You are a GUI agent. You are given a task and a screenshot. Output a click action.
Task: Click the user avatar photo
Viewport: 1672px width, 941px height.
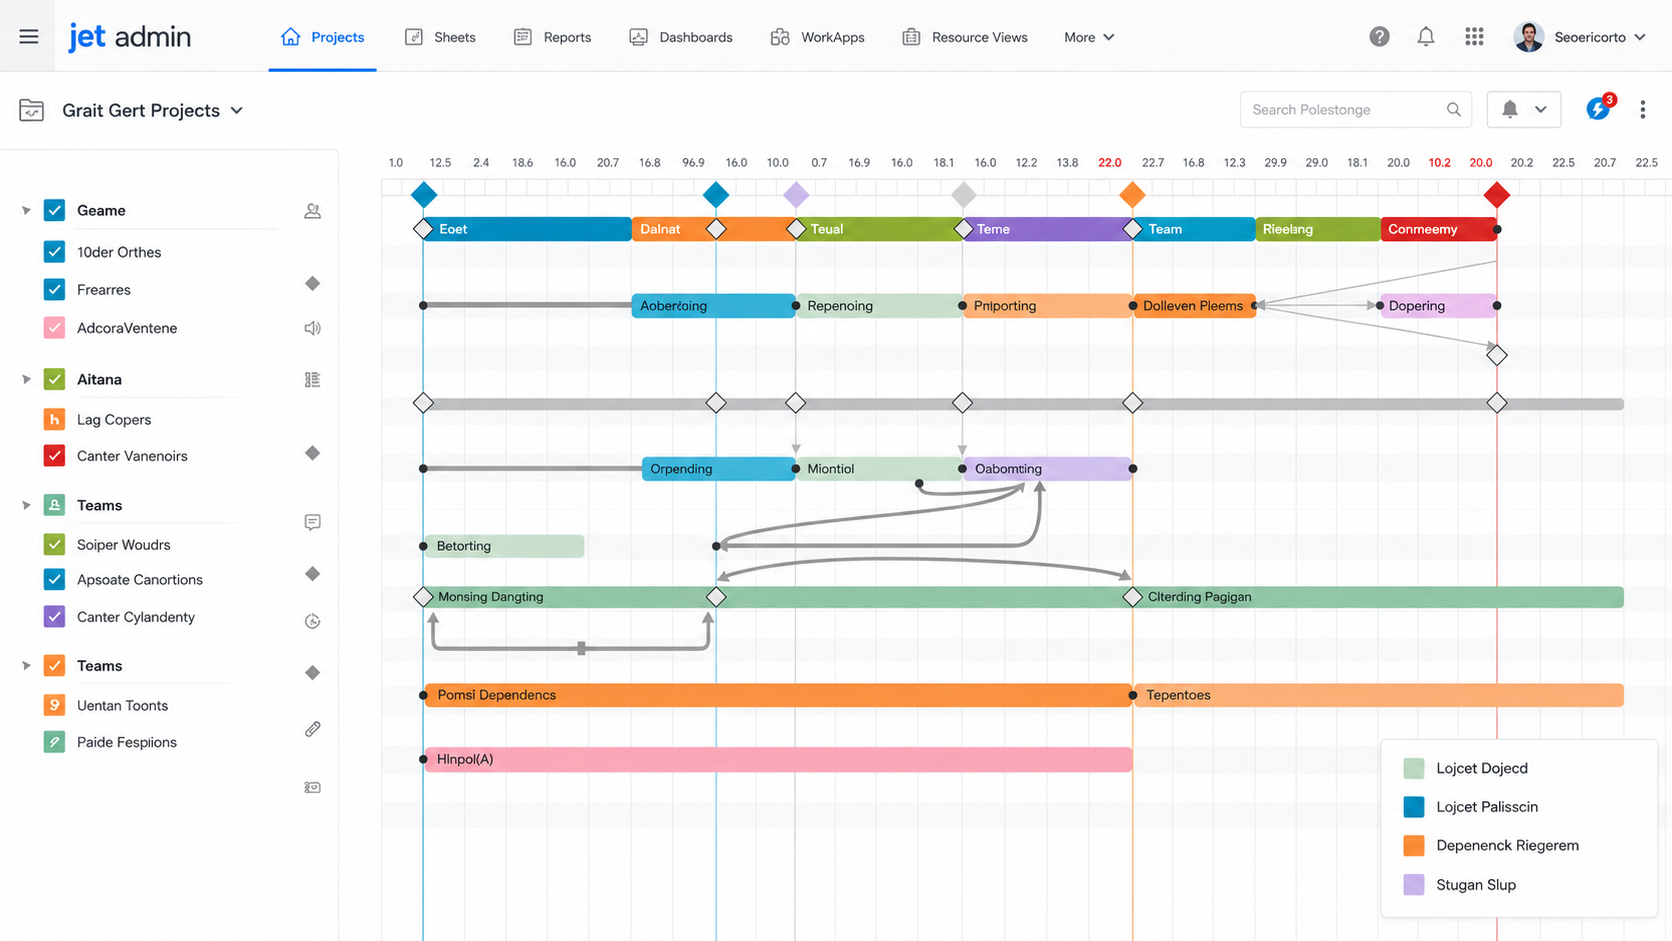[1528, 37]
